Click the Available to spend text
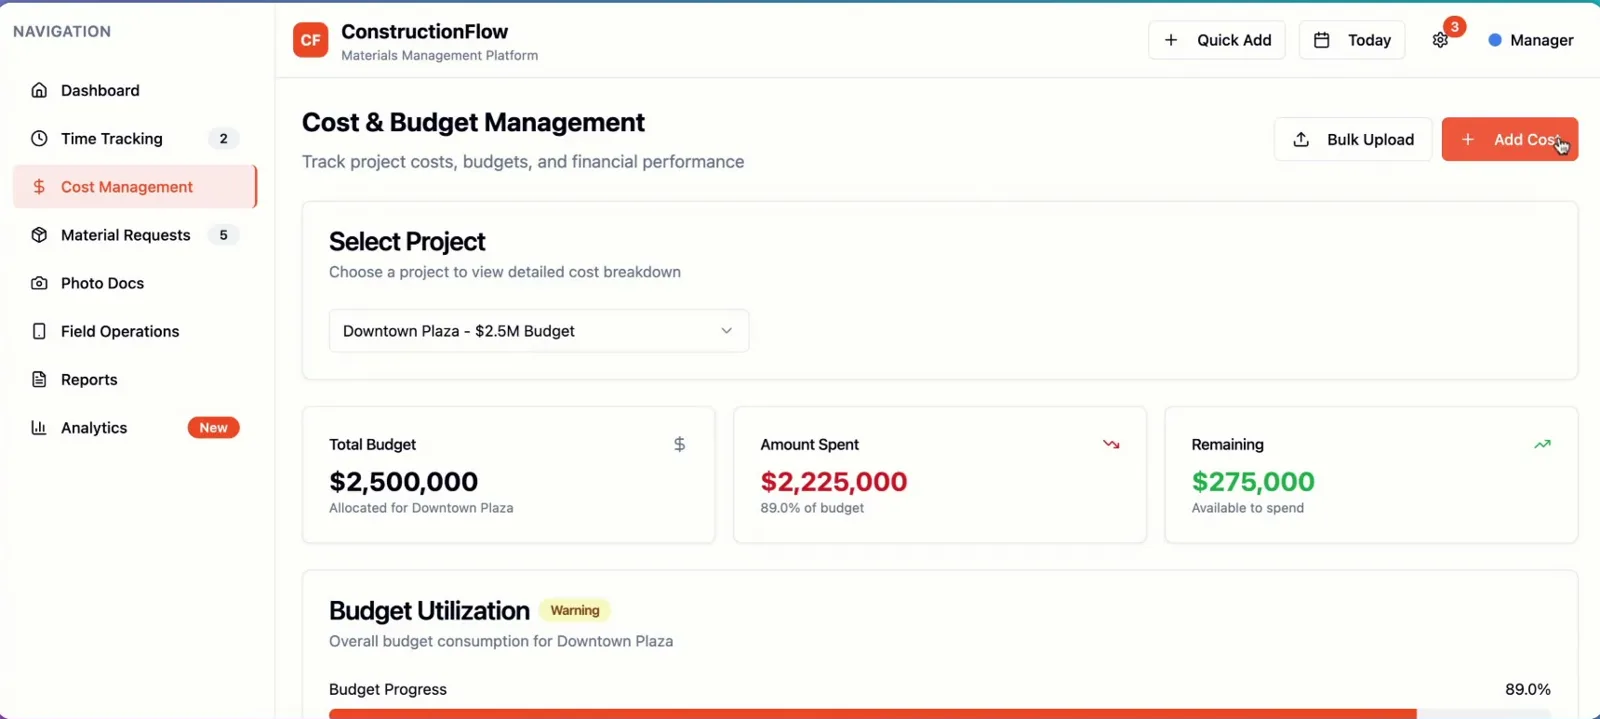This screenshot has height=719, width=1600. (x=1247, y=508)
